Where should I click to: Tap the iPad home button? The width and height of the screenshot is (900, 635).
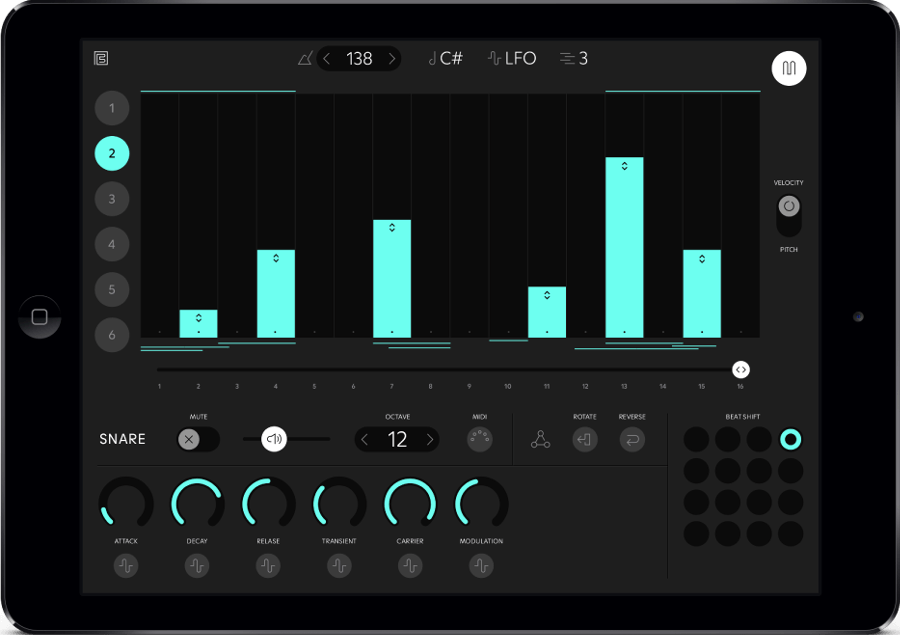tap(40, 317)
